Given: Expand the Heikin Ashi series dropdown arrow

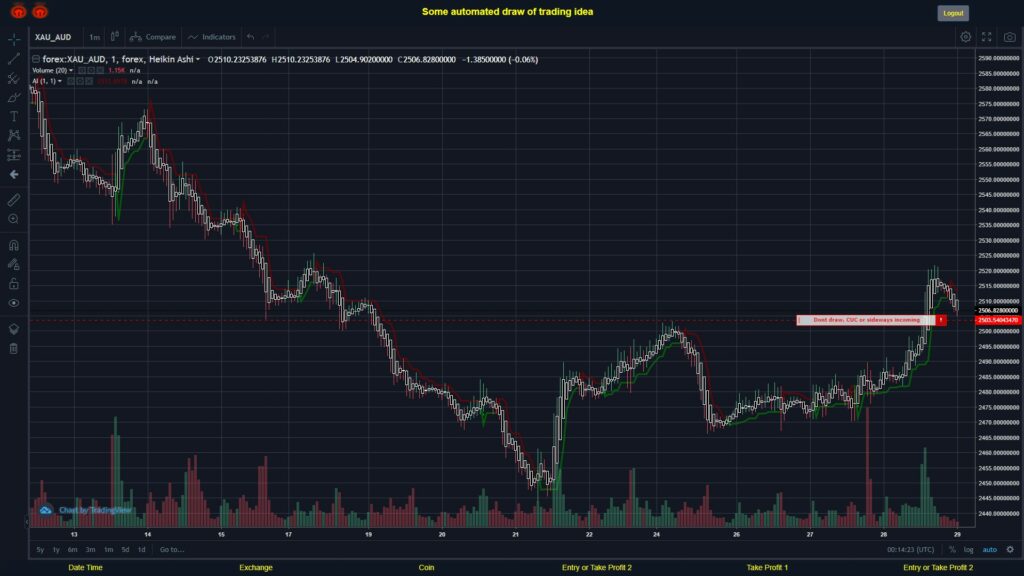Looking at the screenshot, I should click(x=198, y=59).
